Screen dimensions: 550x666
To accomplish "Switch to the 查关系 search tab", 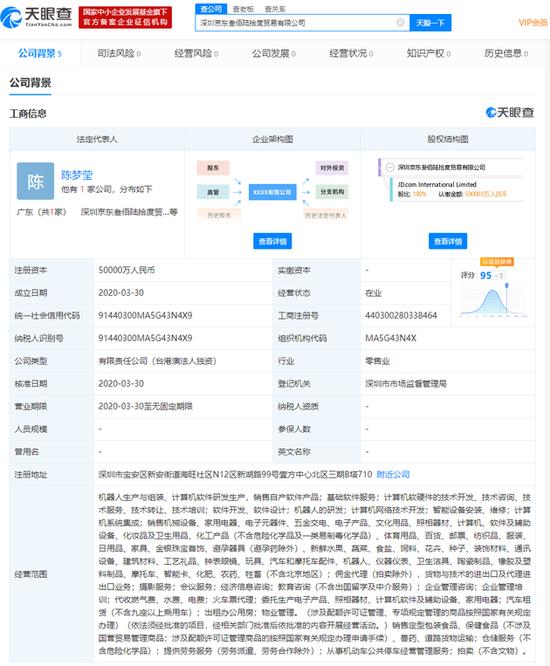I will tap(275, 9).
